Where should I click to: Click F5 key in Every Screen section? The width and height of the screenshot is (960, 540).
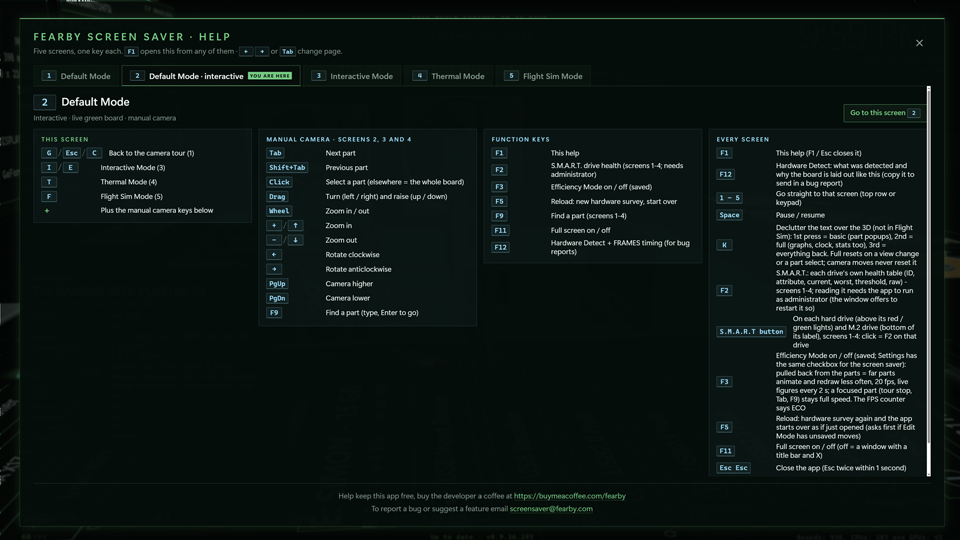724,427
